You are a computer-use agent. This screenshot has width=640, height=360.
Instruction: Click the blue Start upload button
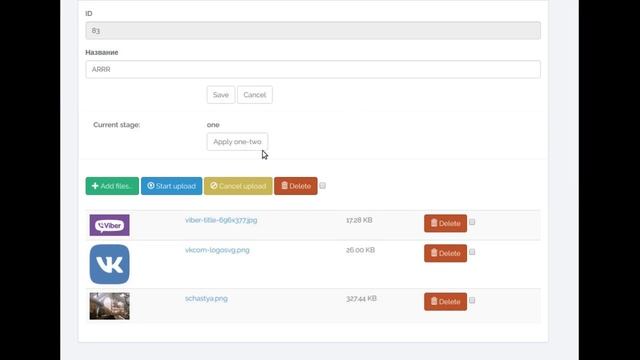(x=171, y=186)
